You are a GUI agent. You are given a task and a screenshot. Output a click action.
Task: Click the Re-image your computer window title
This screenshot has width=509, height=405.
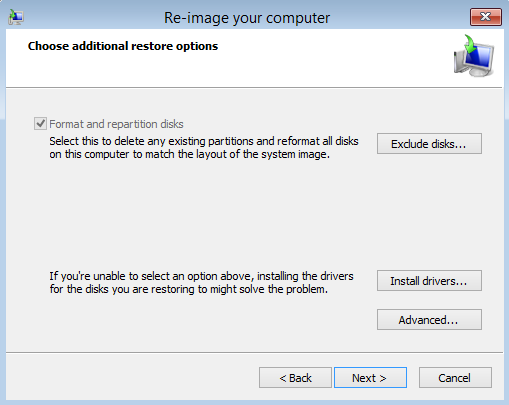pyautogui.click(x=247, y=18)
